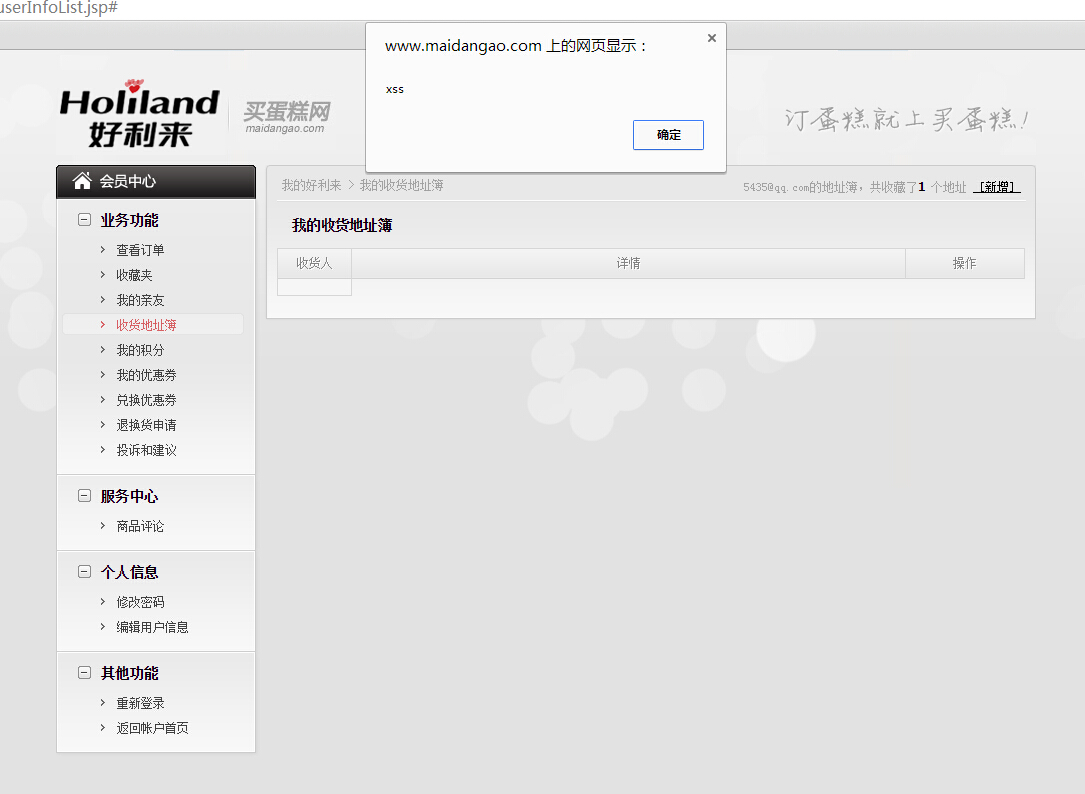Click the arrow icon beside 查看订单
Viewport: 1085px width, 794px height.
(102, 249)
